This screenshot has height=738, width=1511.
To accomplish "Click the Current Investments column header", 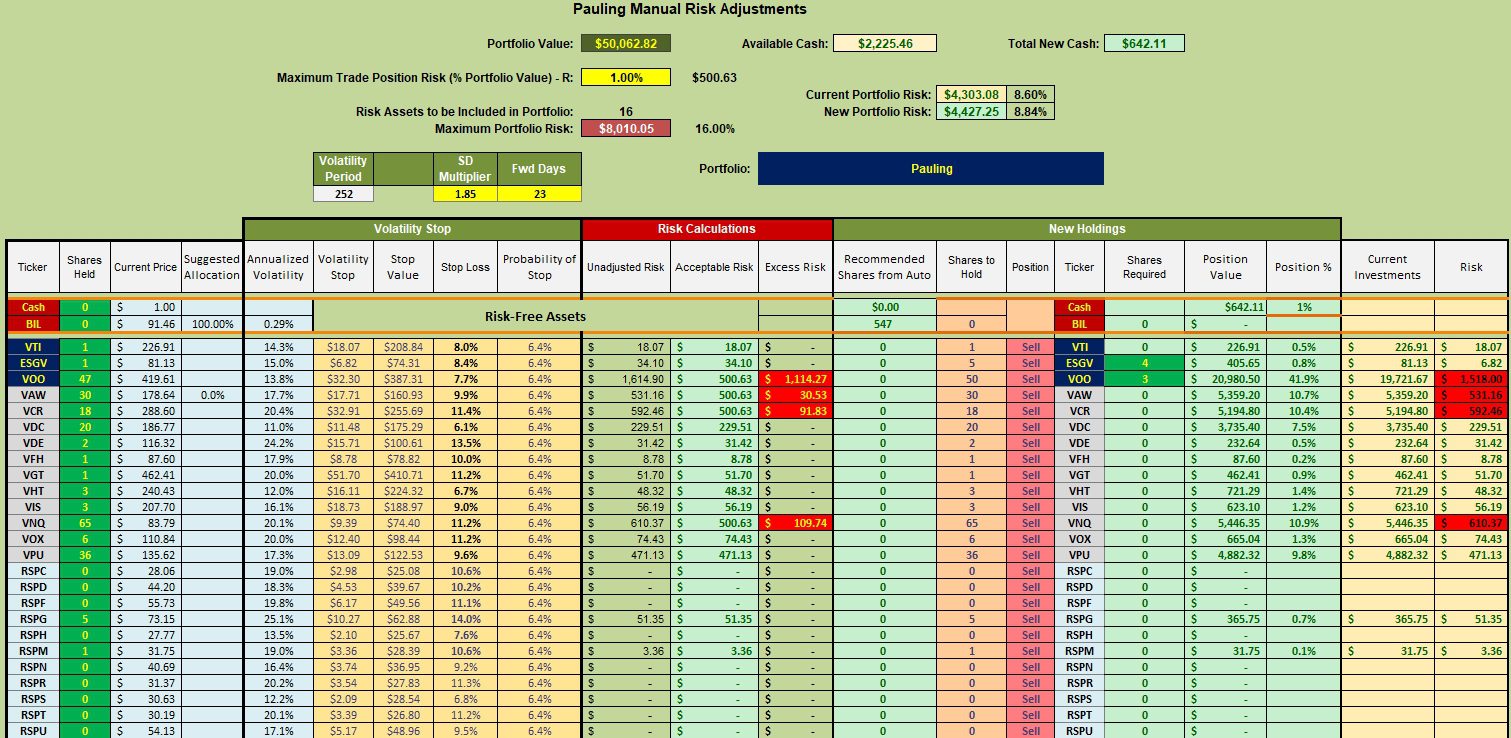I will point(1387,267).
